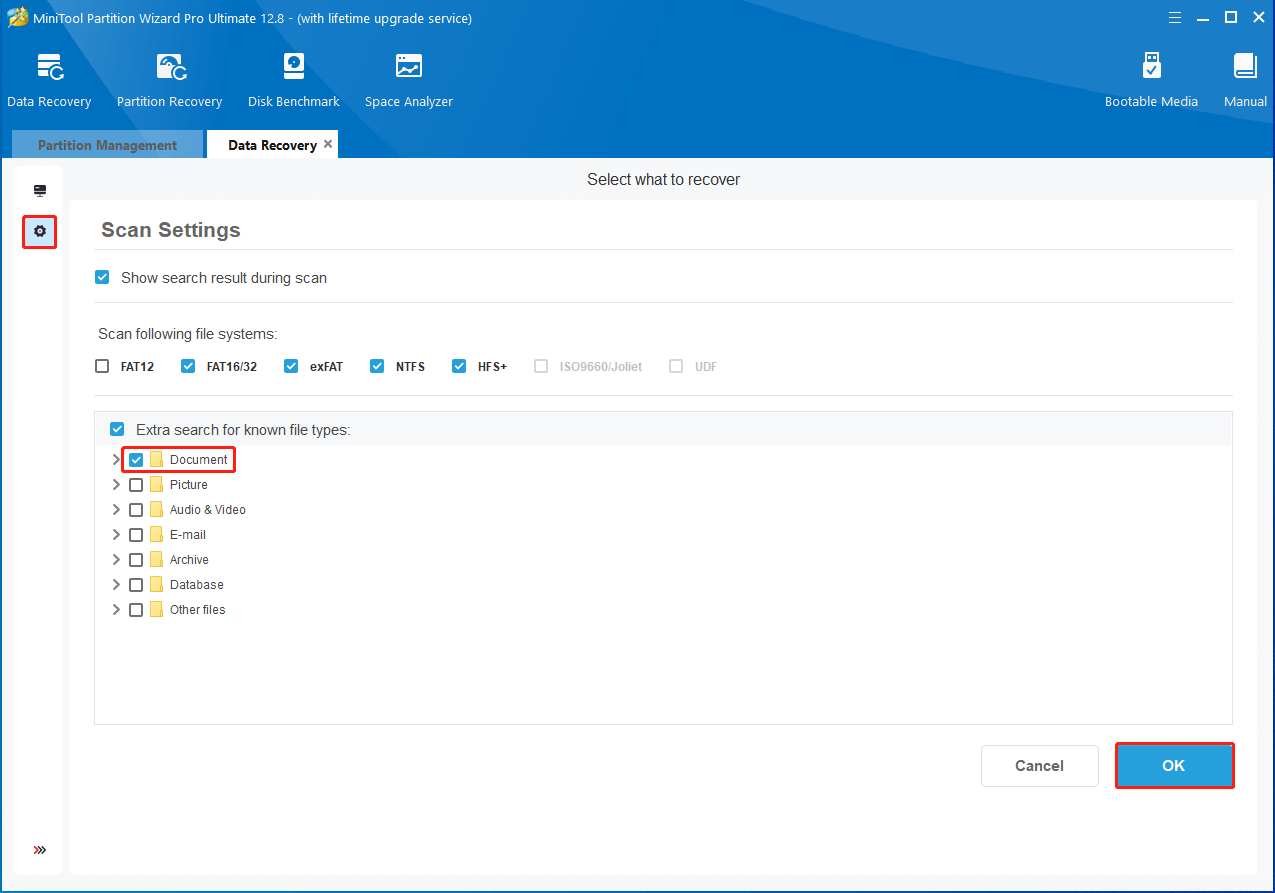Close the Data Recovery tab
The width and height of the screenshot is (1275, 893).
(328, 144)
